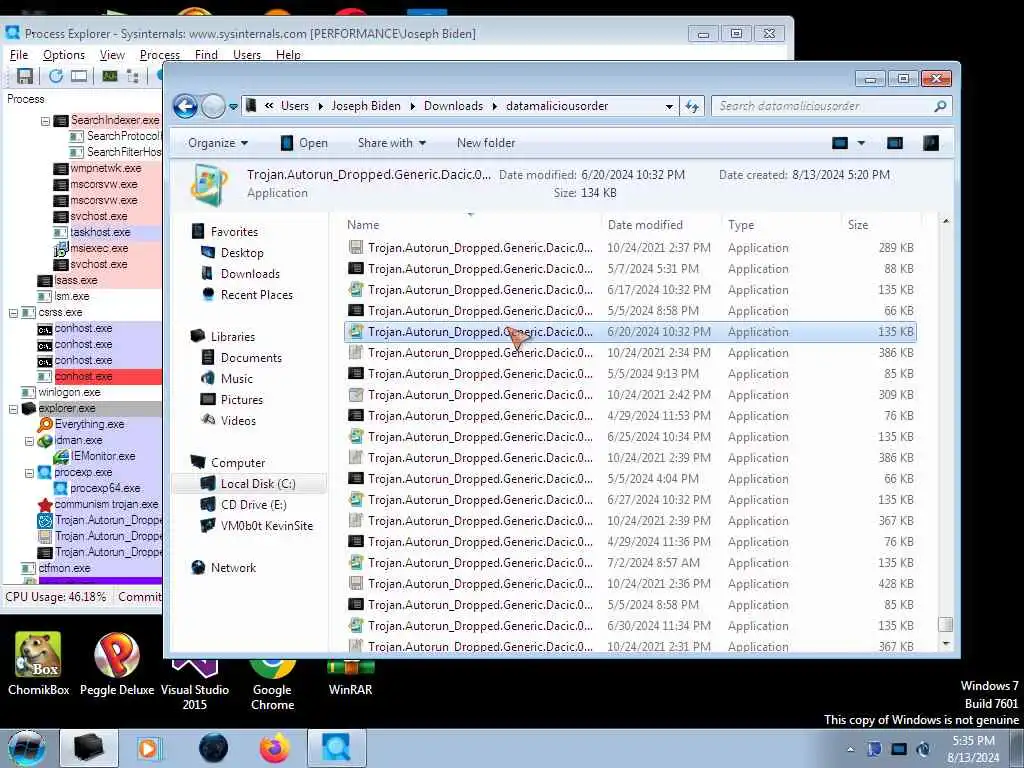Click the Peggle Deluxe desktop icon
Viewport: 1024px width, 768px height.
(117, 664)
